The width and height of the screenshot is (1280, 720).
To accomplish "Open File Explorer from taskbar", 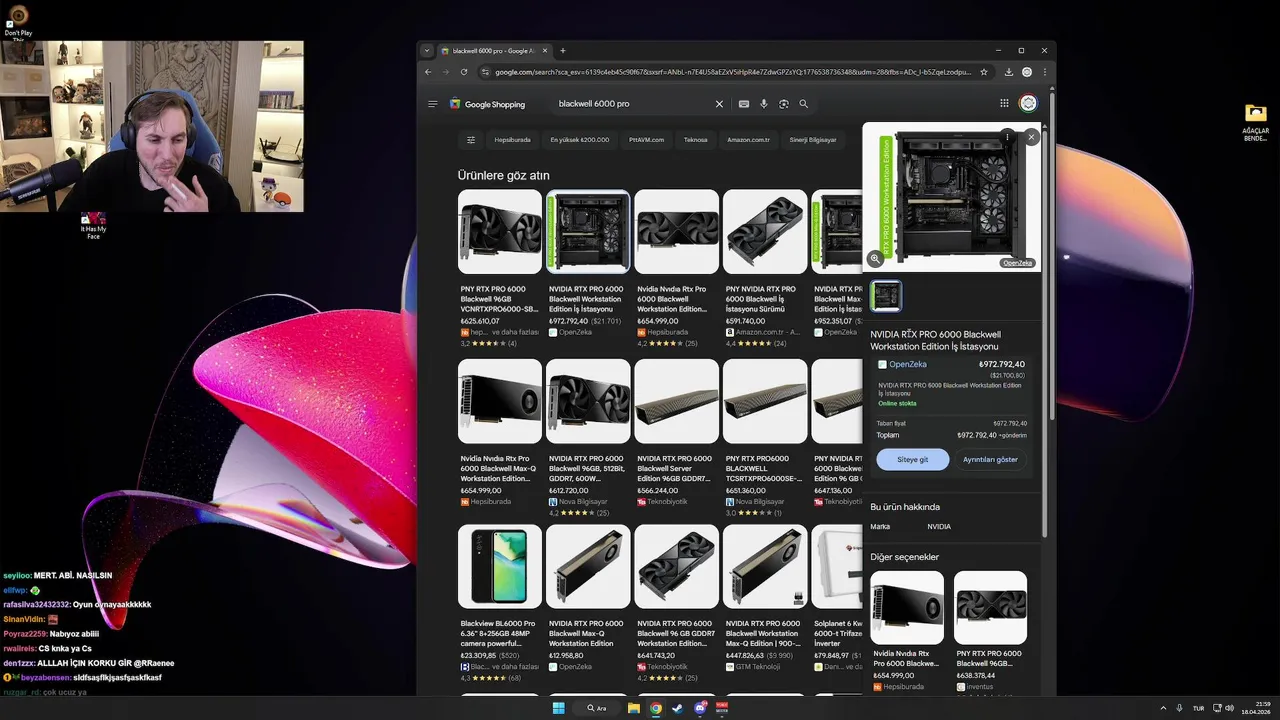I will tap(633, 708).
